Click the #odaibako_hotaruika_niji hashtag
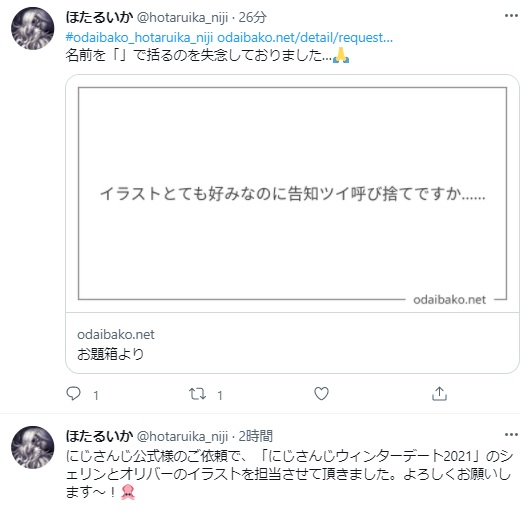The height and width of the screenshot is (511, 520). point(139,37)
